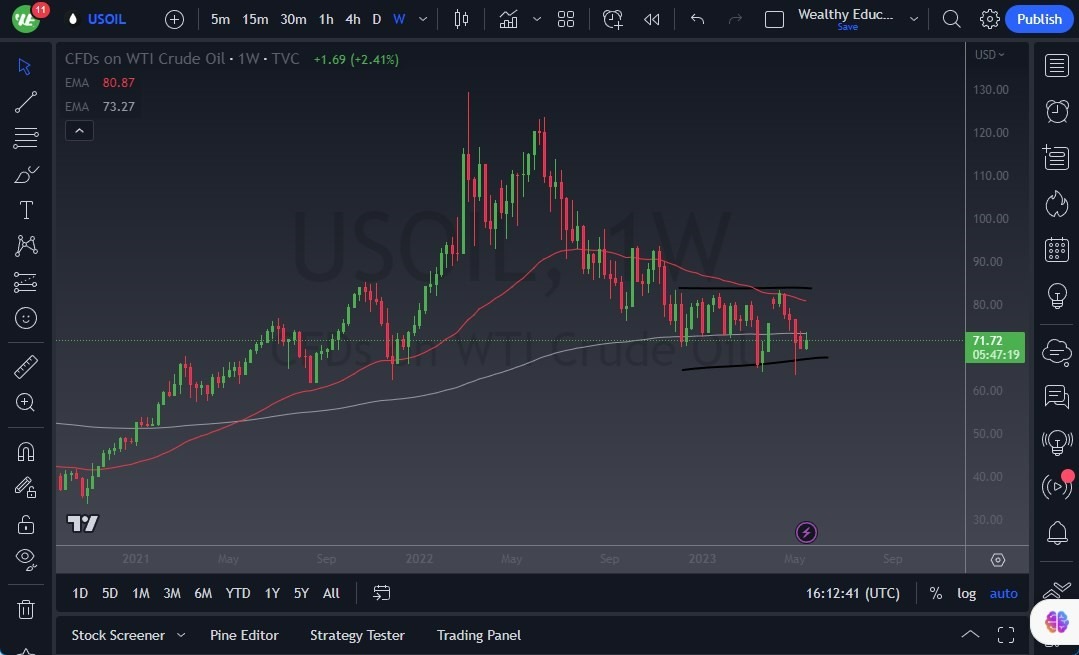Image resolution: width=1079 pixels, height=655 pixels.
Task: Expand the timeframe intervals dropdown
Action: (x=422, y=19)
